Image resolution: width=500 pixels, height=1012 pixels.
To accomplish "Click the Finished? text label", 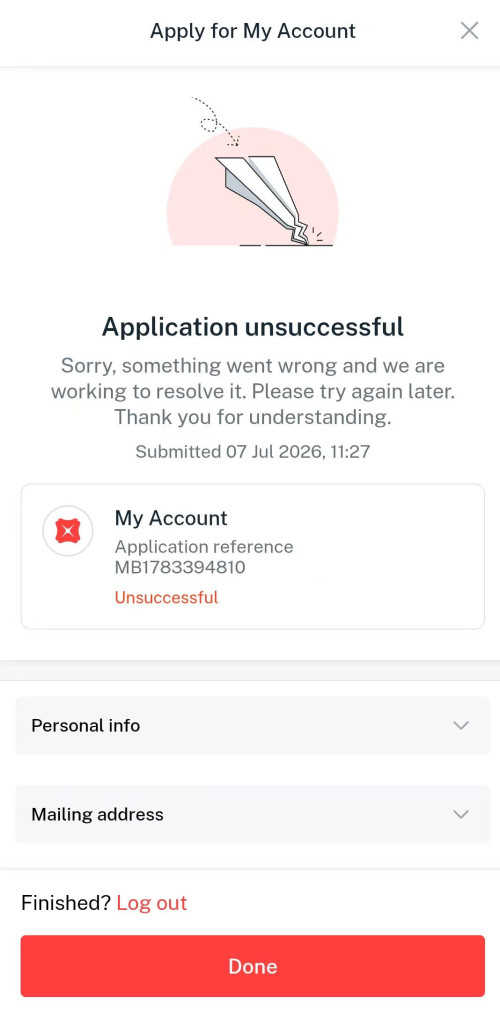I will click(66, 903).
